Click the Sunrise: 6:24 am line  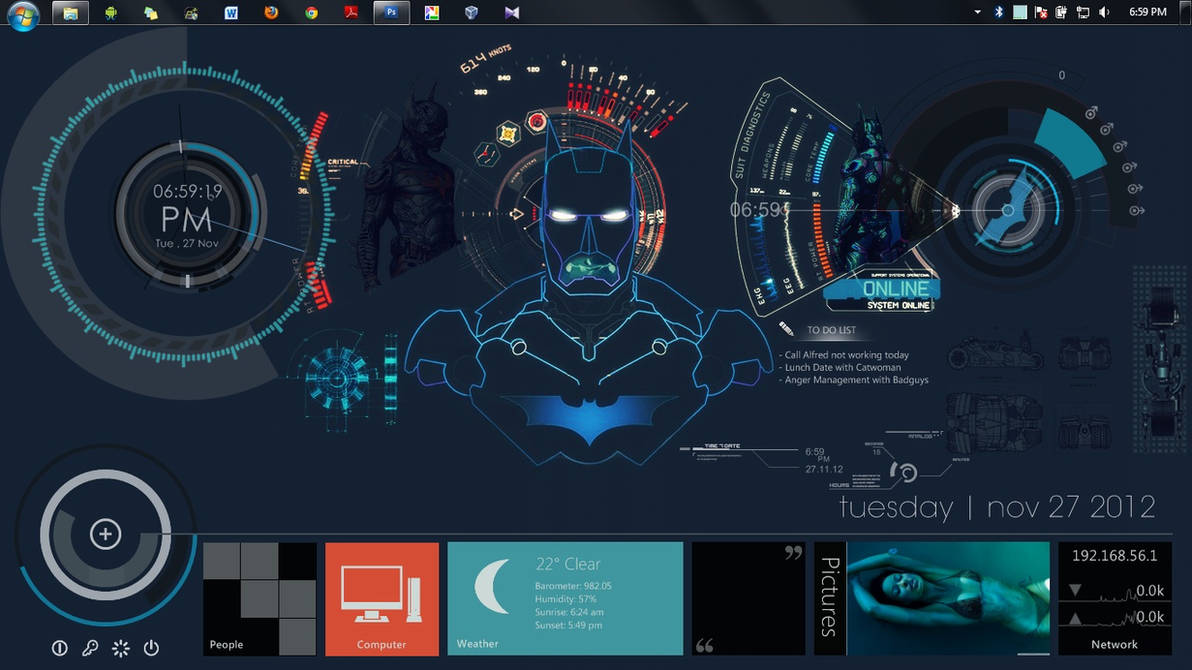(569, 612)
